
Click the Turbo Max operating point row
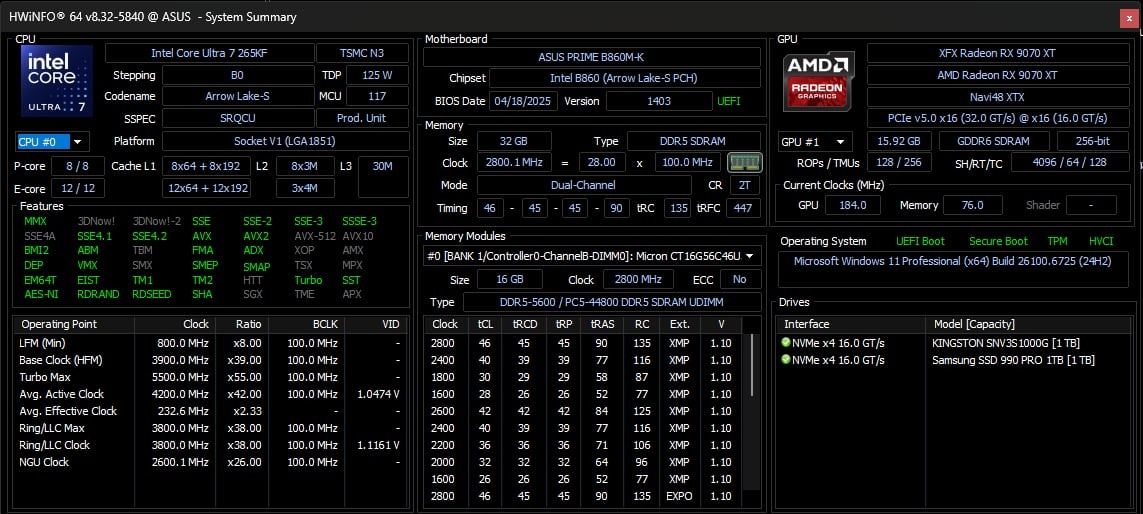[x=210, y=377]
